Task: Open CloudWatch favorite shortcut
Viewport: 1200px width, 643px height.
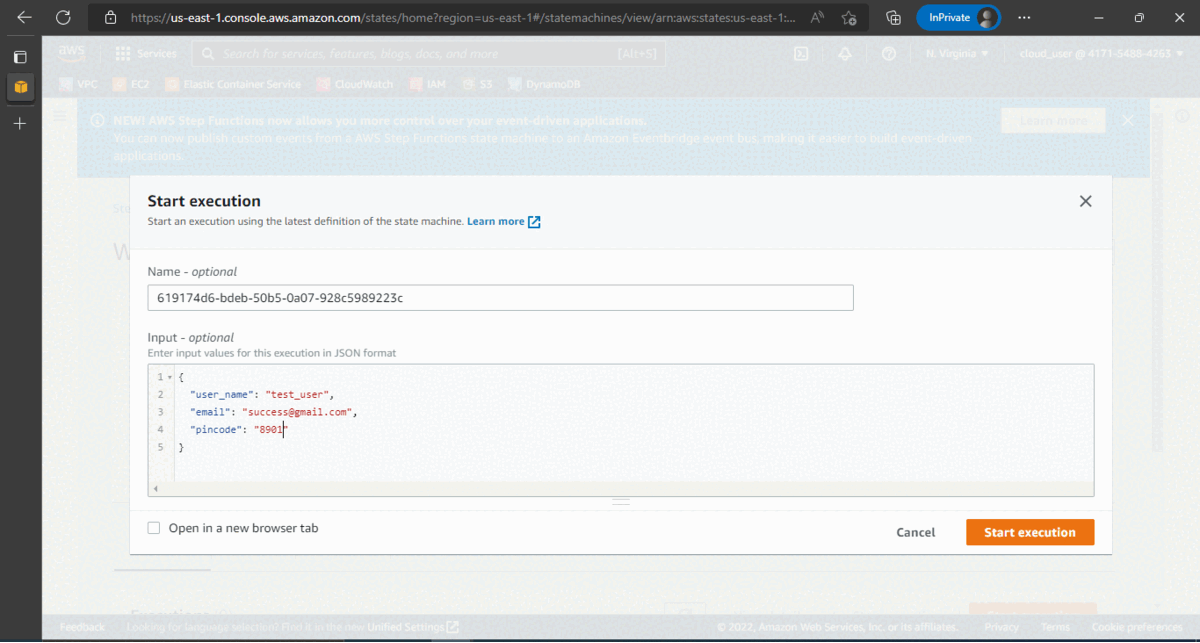Action: pos(356,85)
